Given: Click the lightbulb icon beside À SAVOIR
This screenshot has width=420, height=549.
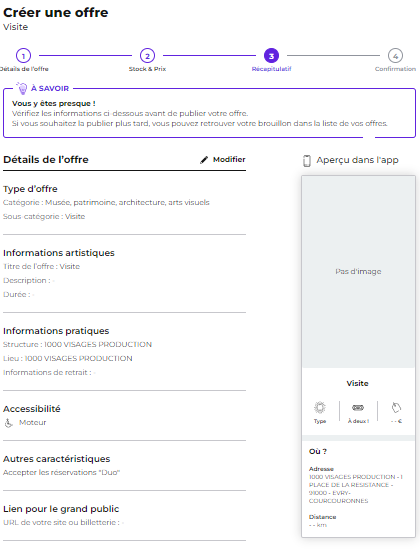Looking at the screenshot, I should pyautogui.click(x=22, y=88).
